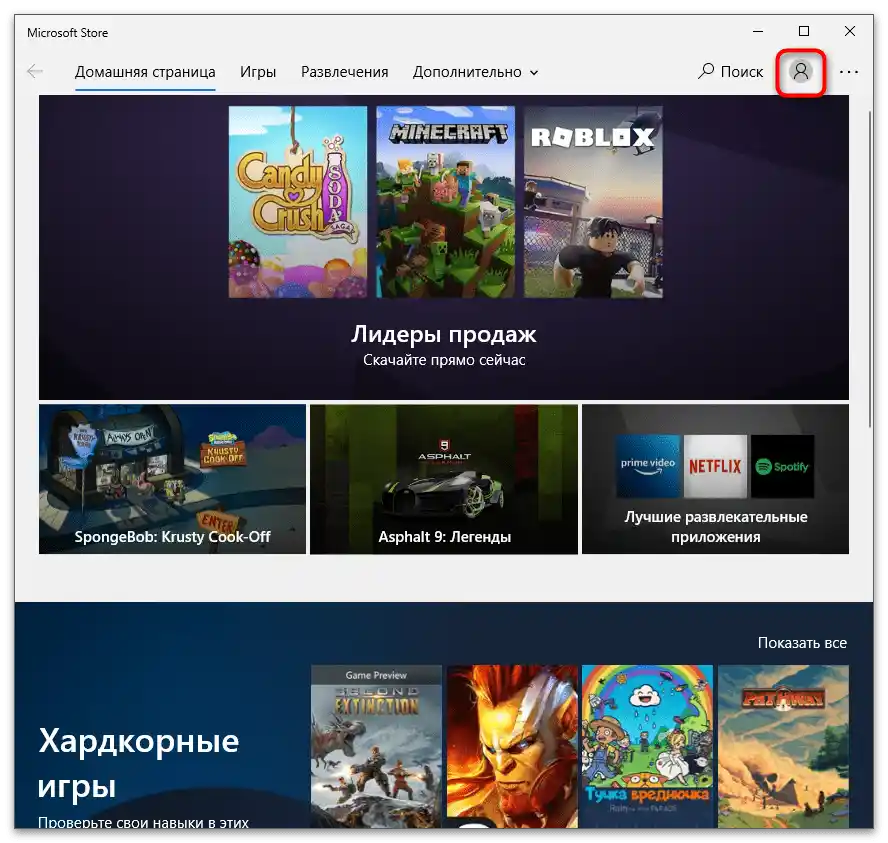Click the Netflix app logo
888x843 pixels.
pos(715,467)
